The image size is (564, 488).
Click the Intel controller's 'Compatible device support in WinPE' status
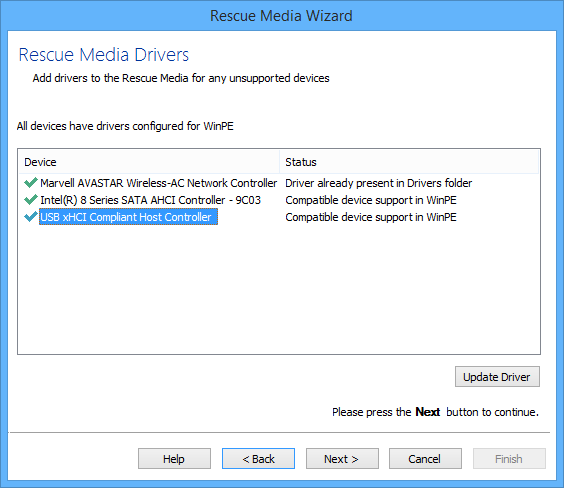(371, 200)
